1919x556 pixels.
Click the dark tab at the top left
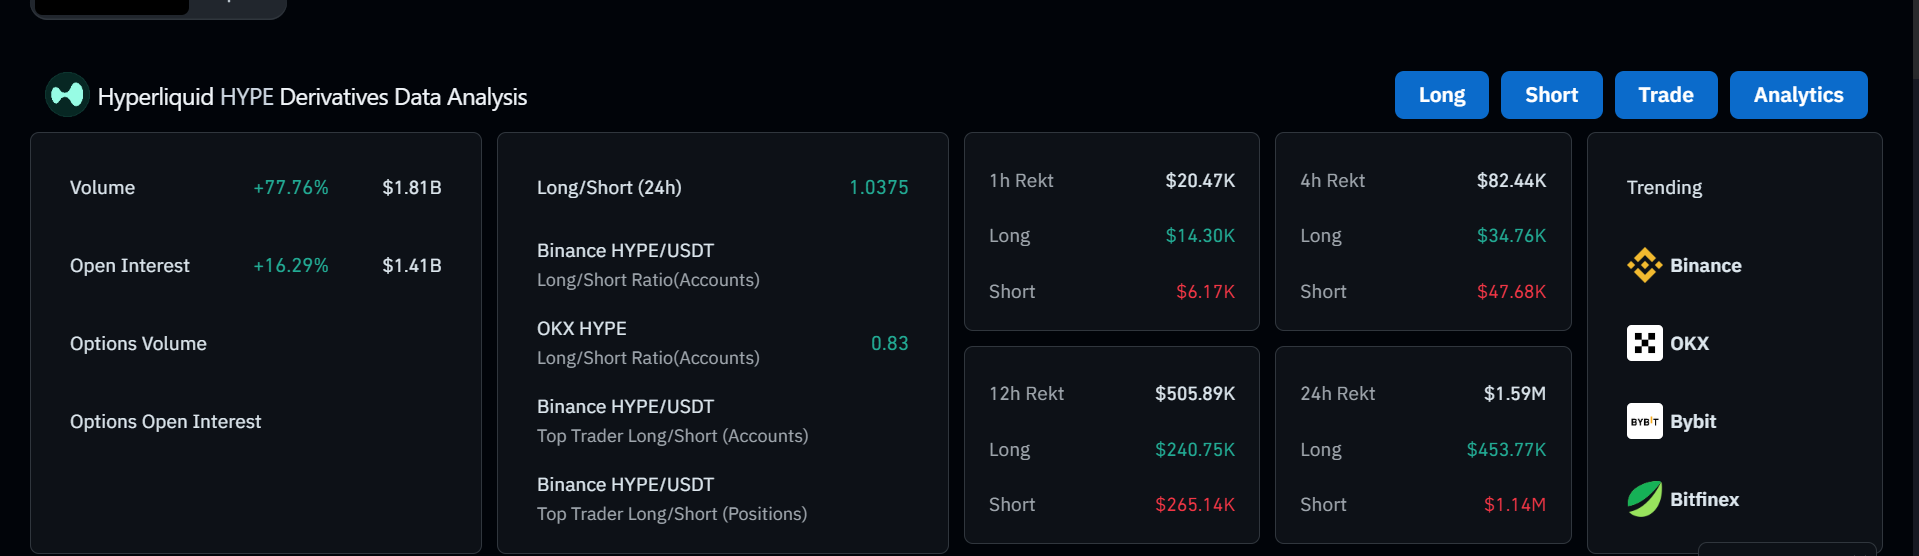[112, 6]
